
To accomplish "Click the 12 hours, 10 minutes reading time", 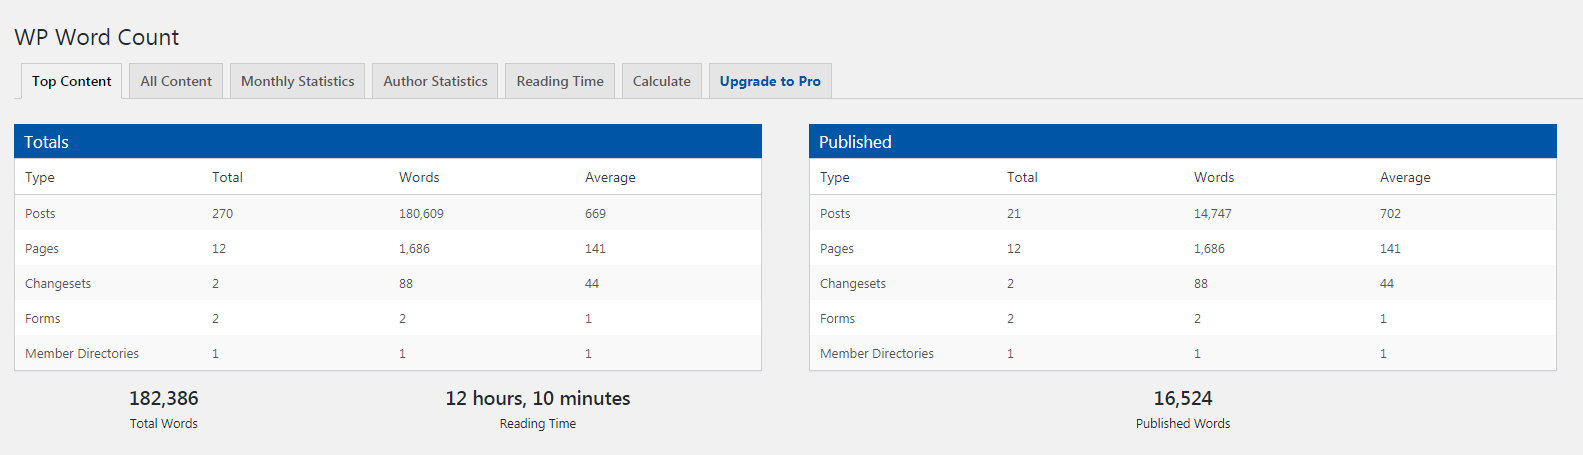I will click(538, 398).
